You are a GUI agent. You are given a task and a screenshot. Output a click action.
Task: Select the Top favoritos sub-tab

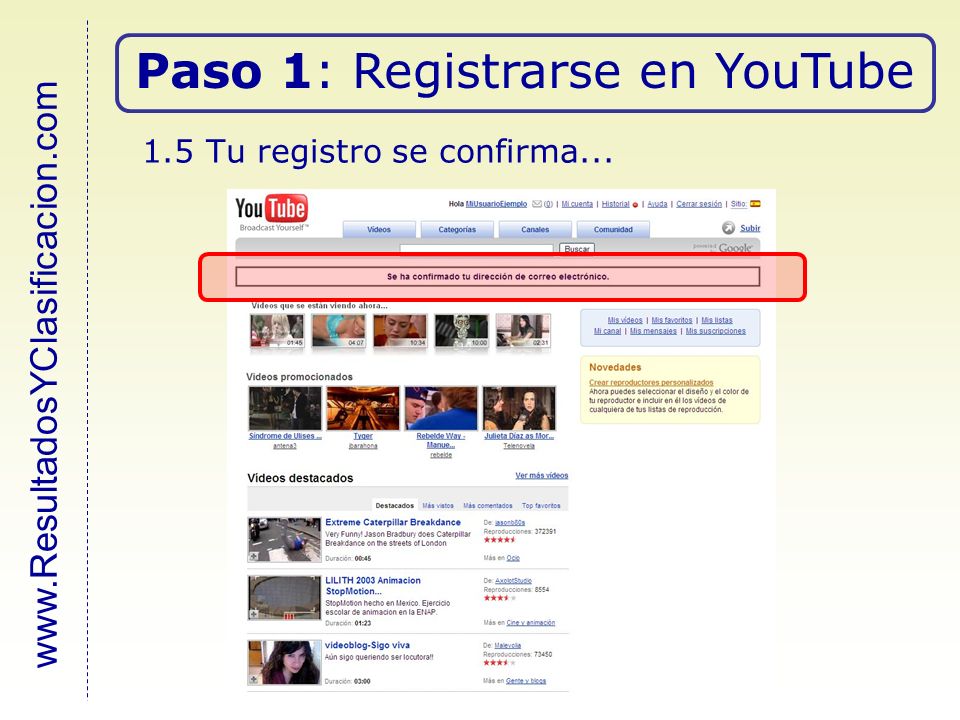click(541, 506)
